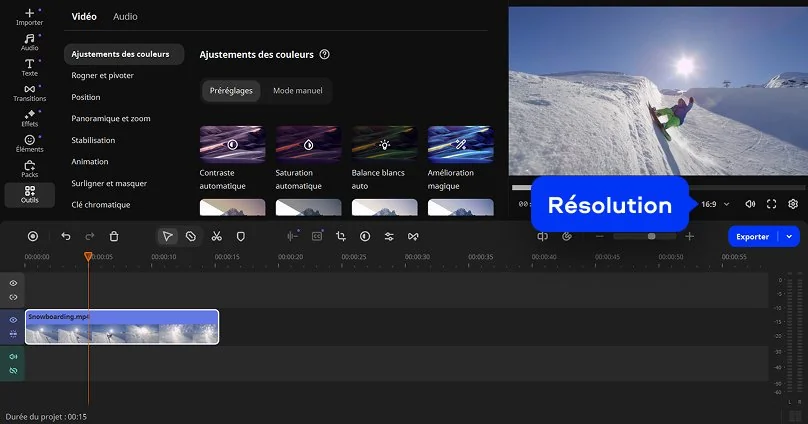Mute the audio track with the speaker icon
Screen dimensions: 808x424
click(13, 357)
